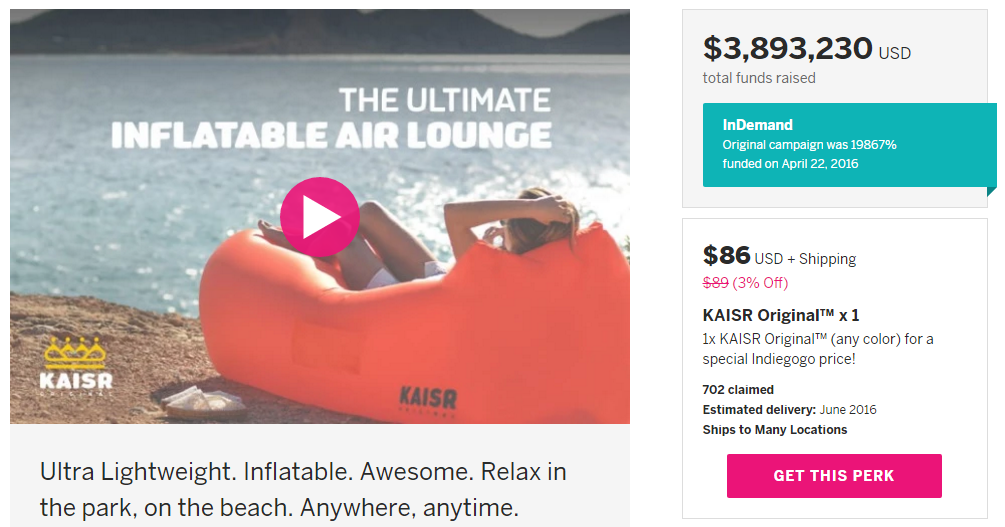Play the KAISR campaign video
This screenshot has width=1005, height=527.
[319, 216]
